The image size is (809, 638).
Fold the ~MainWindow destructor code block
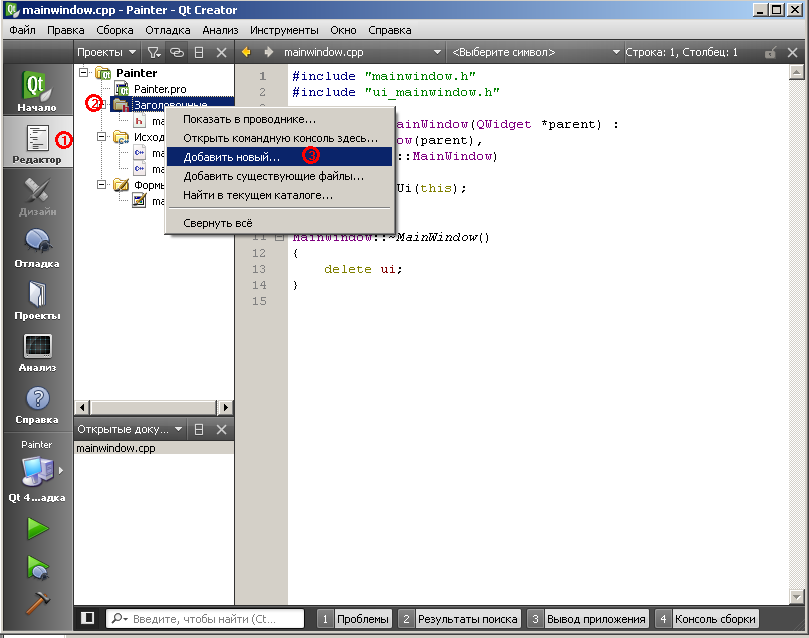(279, 237)
